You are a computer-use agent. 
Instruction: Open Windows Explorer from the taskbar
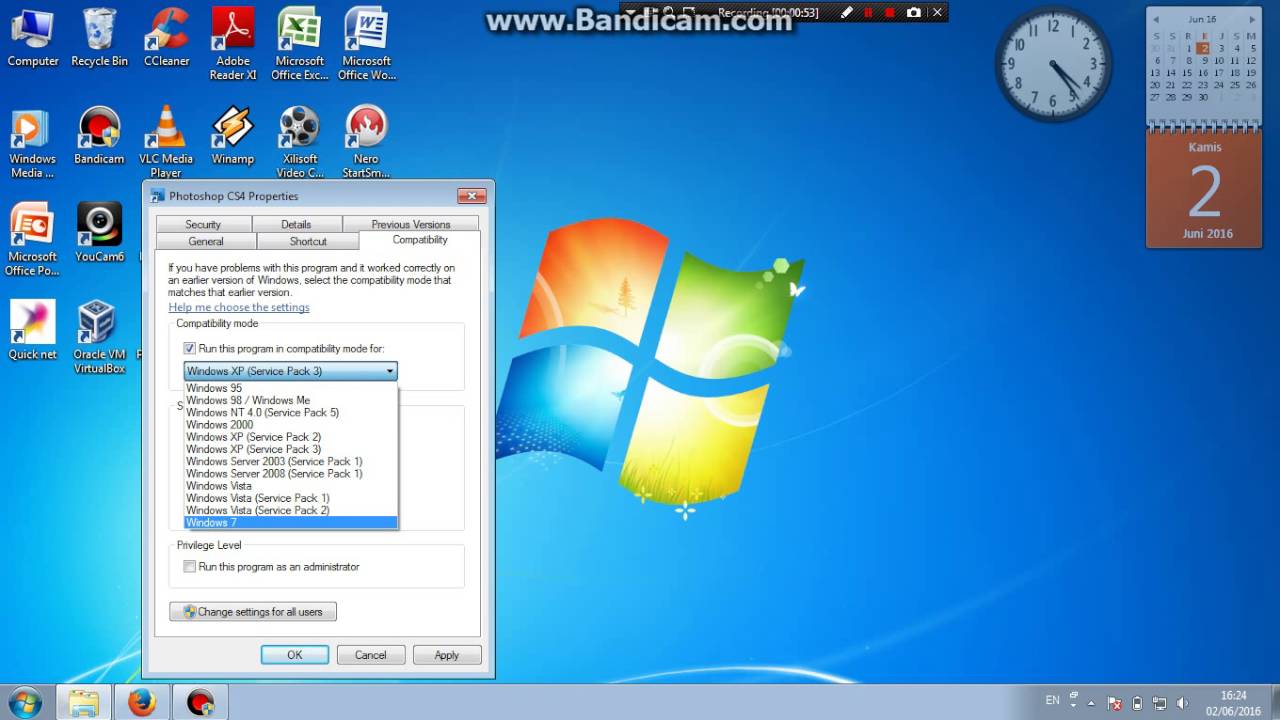(x=84, y=703)
